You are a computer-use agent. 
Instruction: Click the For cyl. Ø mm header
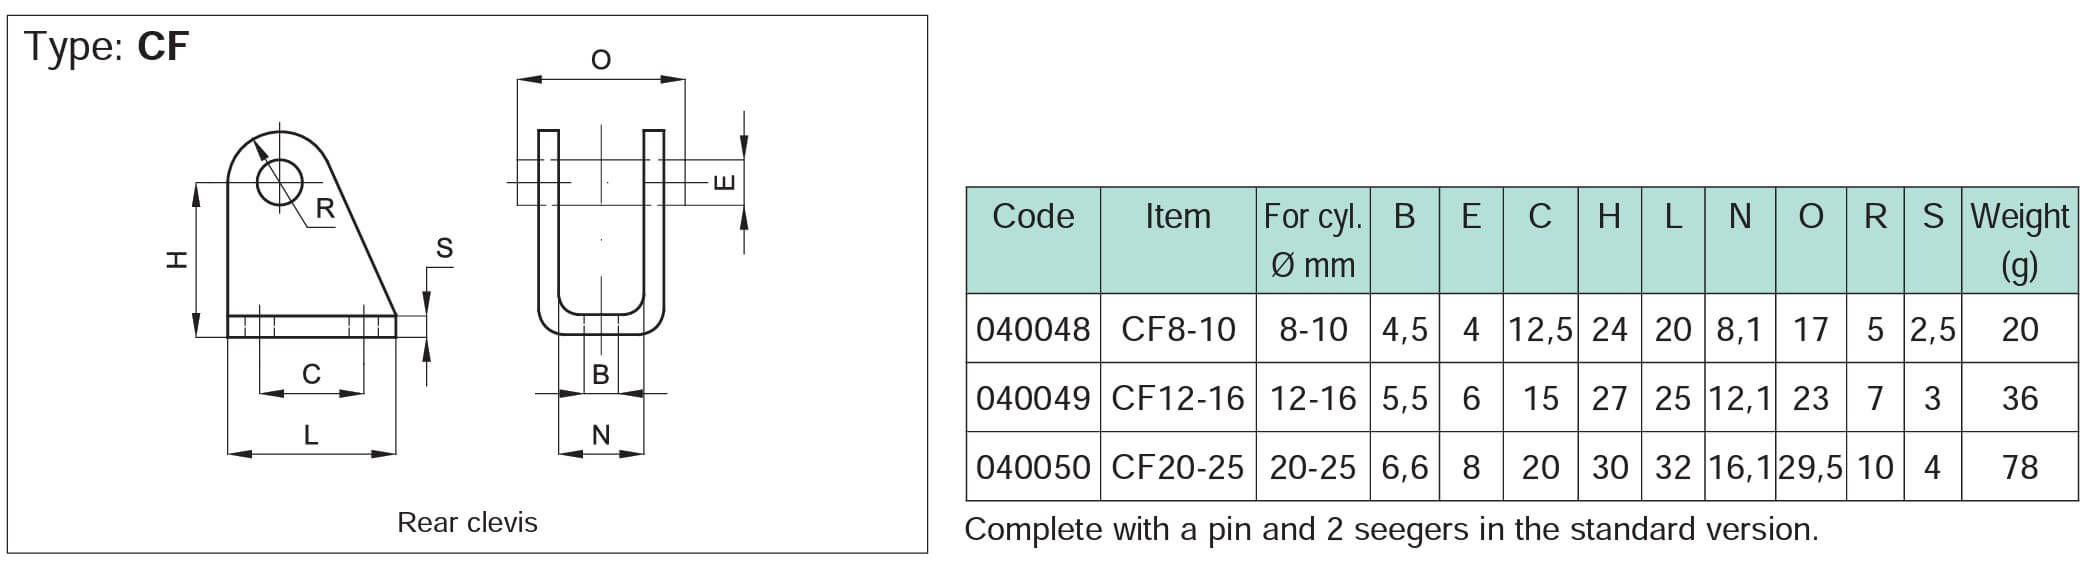[1313, 240]
